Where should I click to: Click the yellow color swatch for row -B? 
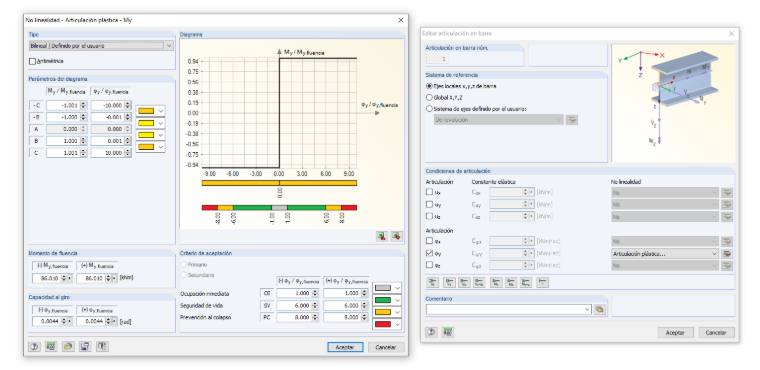coord(145,123)
